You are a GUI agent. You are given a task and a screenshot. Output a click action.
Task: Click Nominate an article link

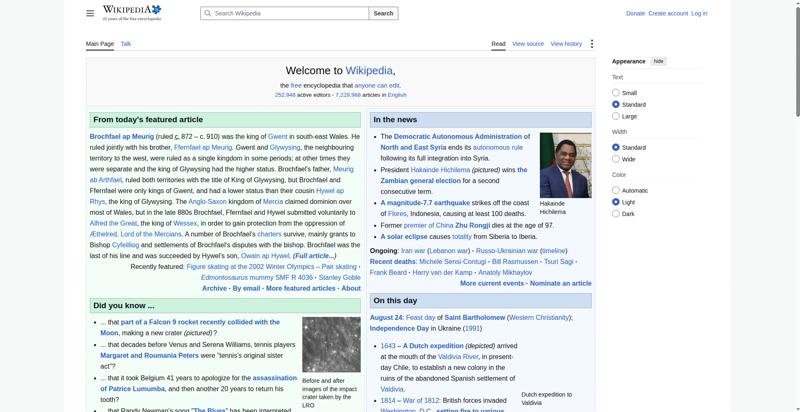(x=561, y=284)
